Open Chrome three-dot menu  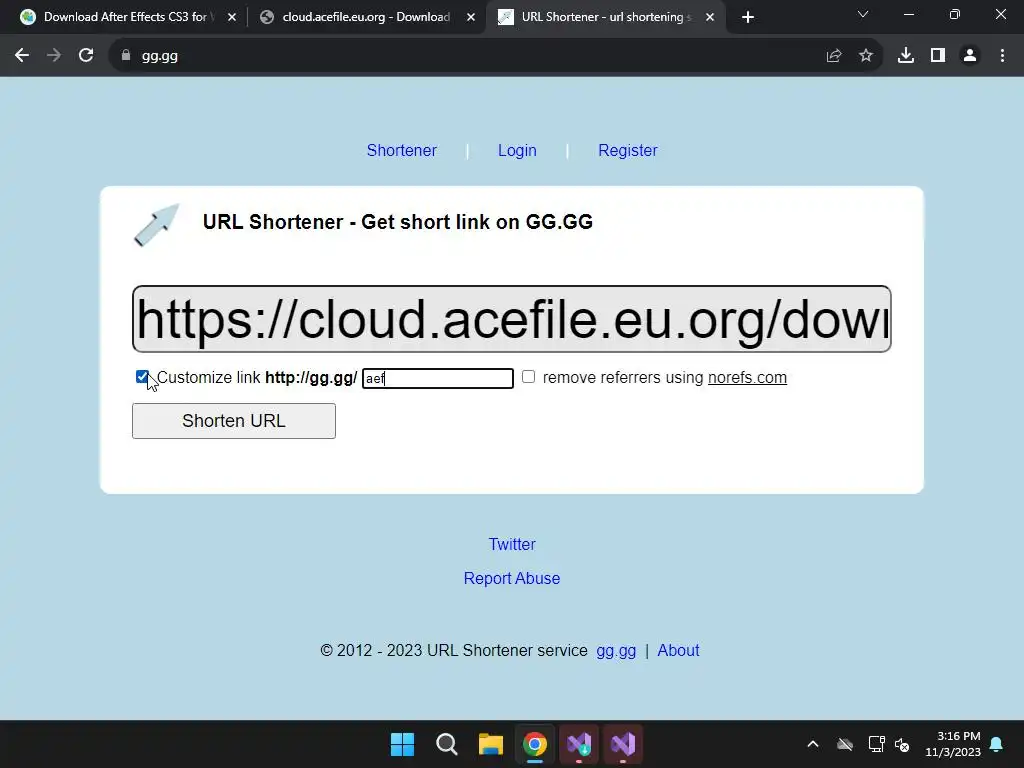(x=1002, y=56)
